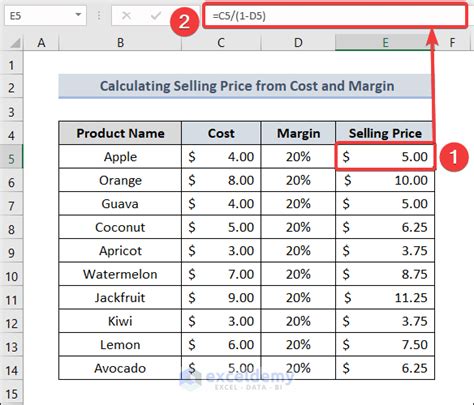
Task: Click Kiwi's margin cell showing 20%
Action: tap(298, 321)
